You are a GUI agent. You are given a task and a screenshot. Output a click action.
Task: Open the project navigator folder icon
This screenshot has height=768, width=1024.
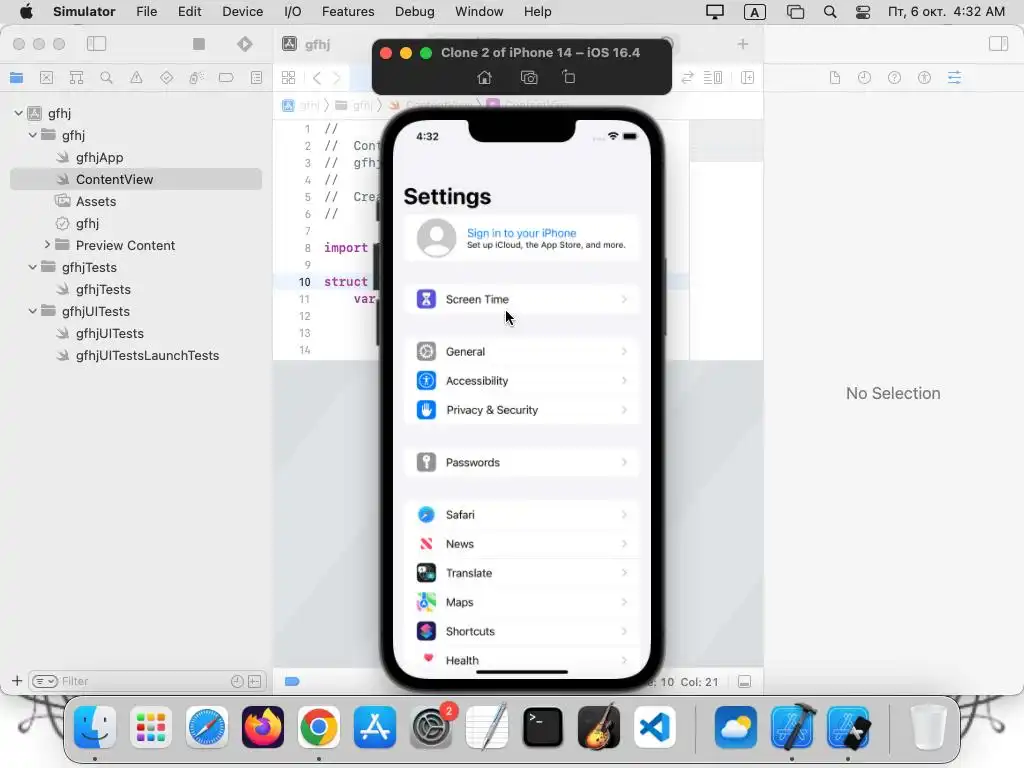(x=16, y=78)
